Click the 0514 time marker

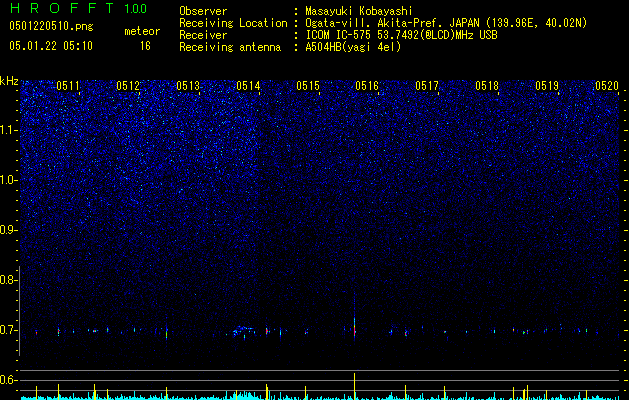pos(248,86)
